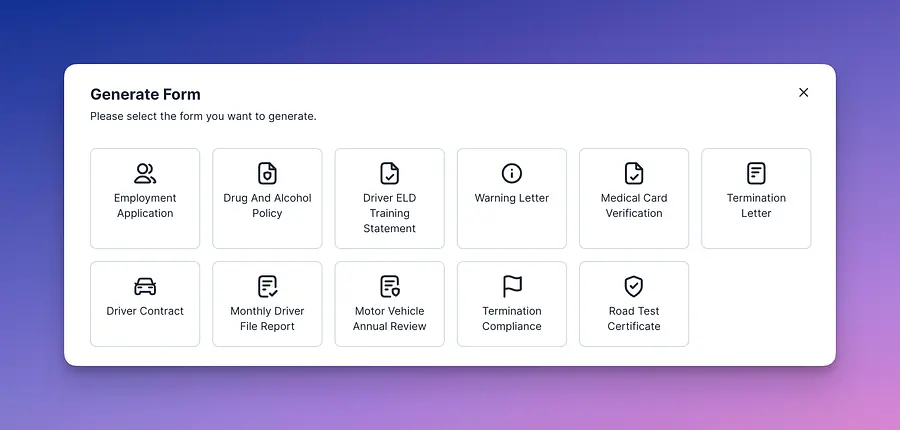Select the 'Motor Vehicle Annual Review' label text
This screenshot has height=430, width=900.
pyautogui.click(x=389, y=319)
